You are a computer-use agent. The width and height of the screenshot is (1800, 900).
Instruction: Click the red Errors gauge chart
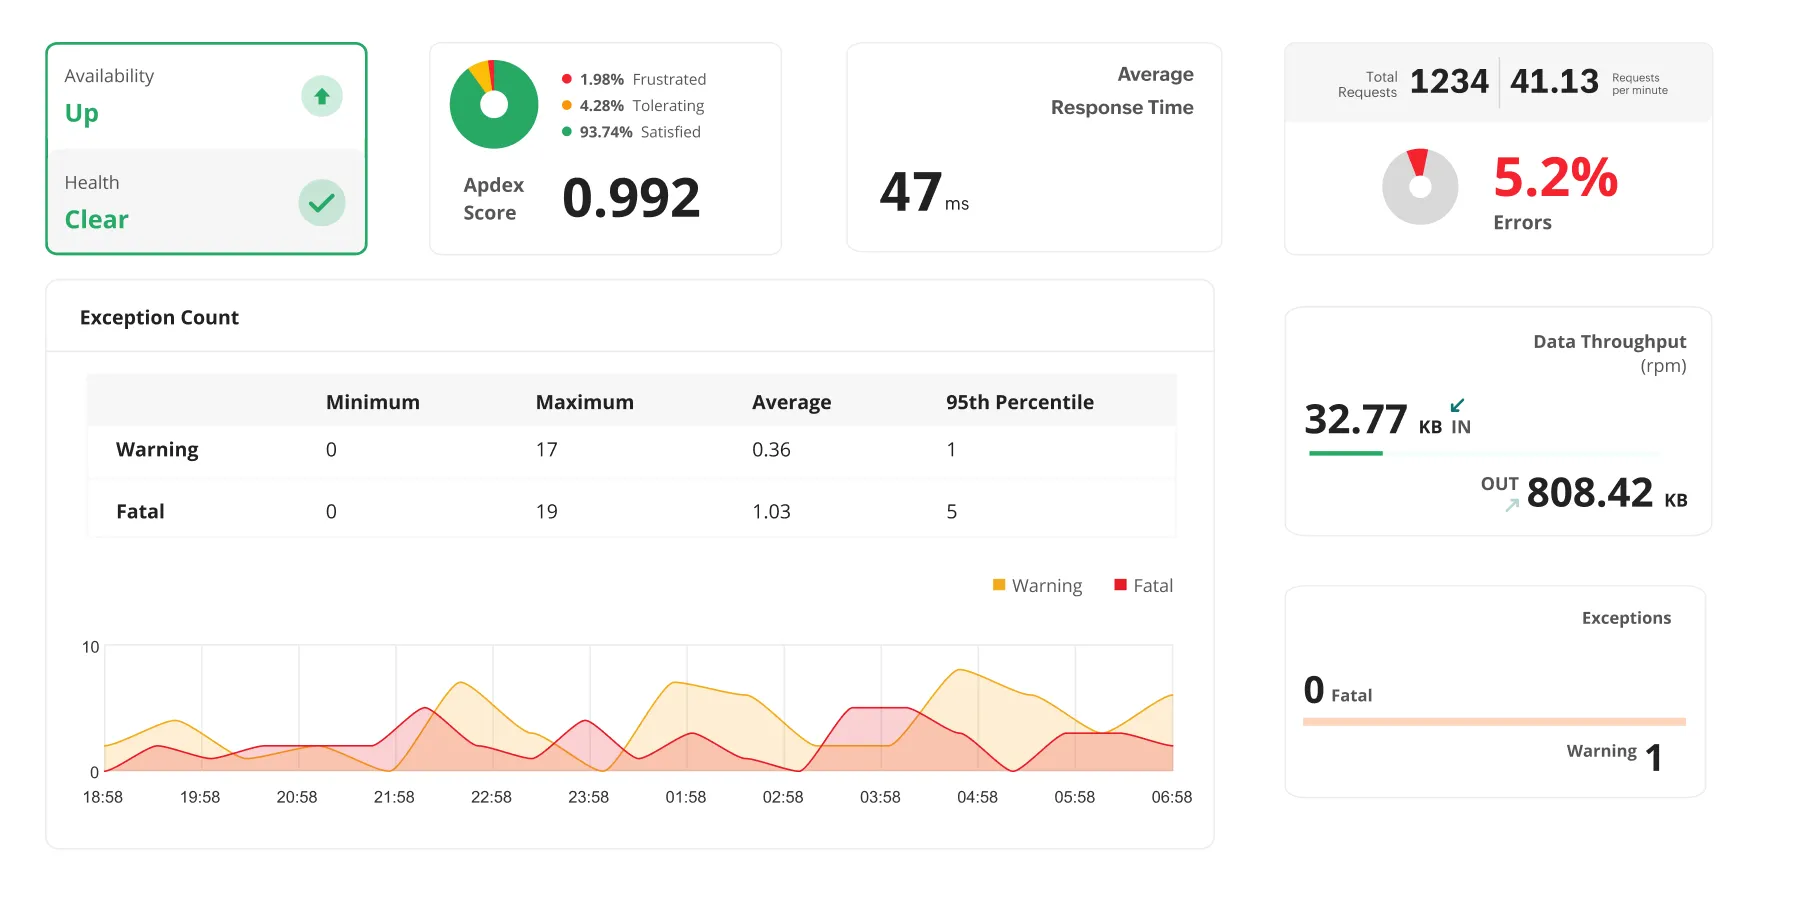tap(1420, 186)
